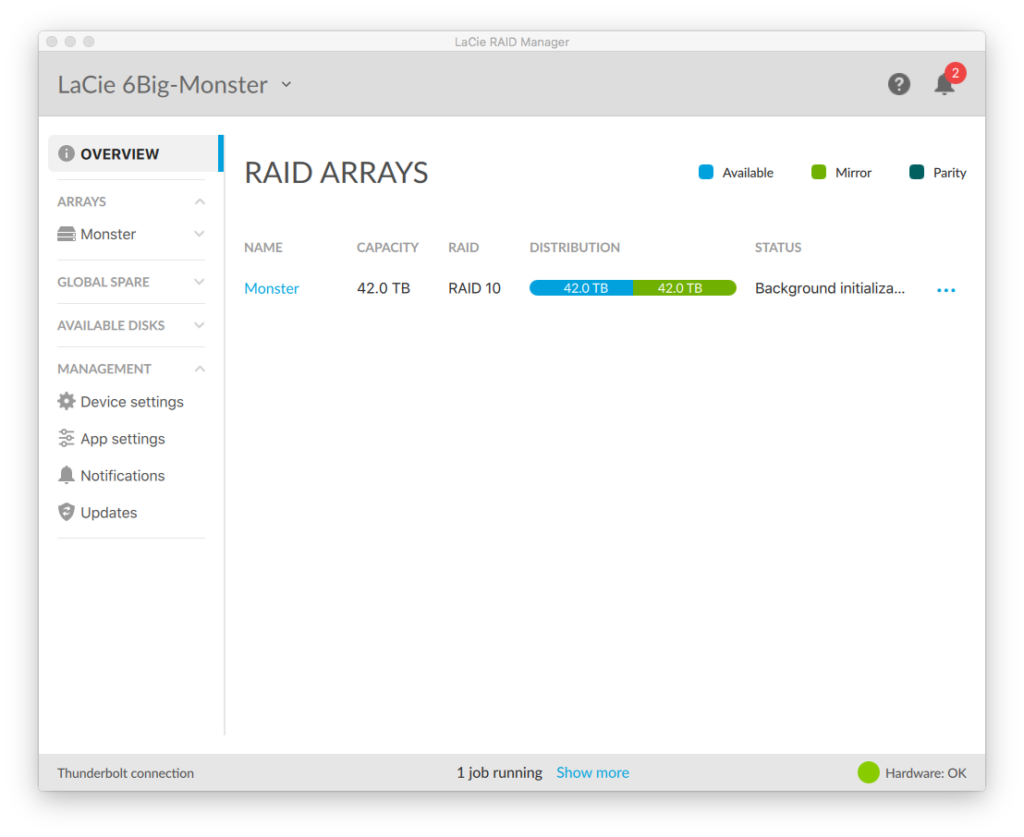Open Updates page
Image resolution: width=1024 pixels, height=837 pixels.
point(109,513)
